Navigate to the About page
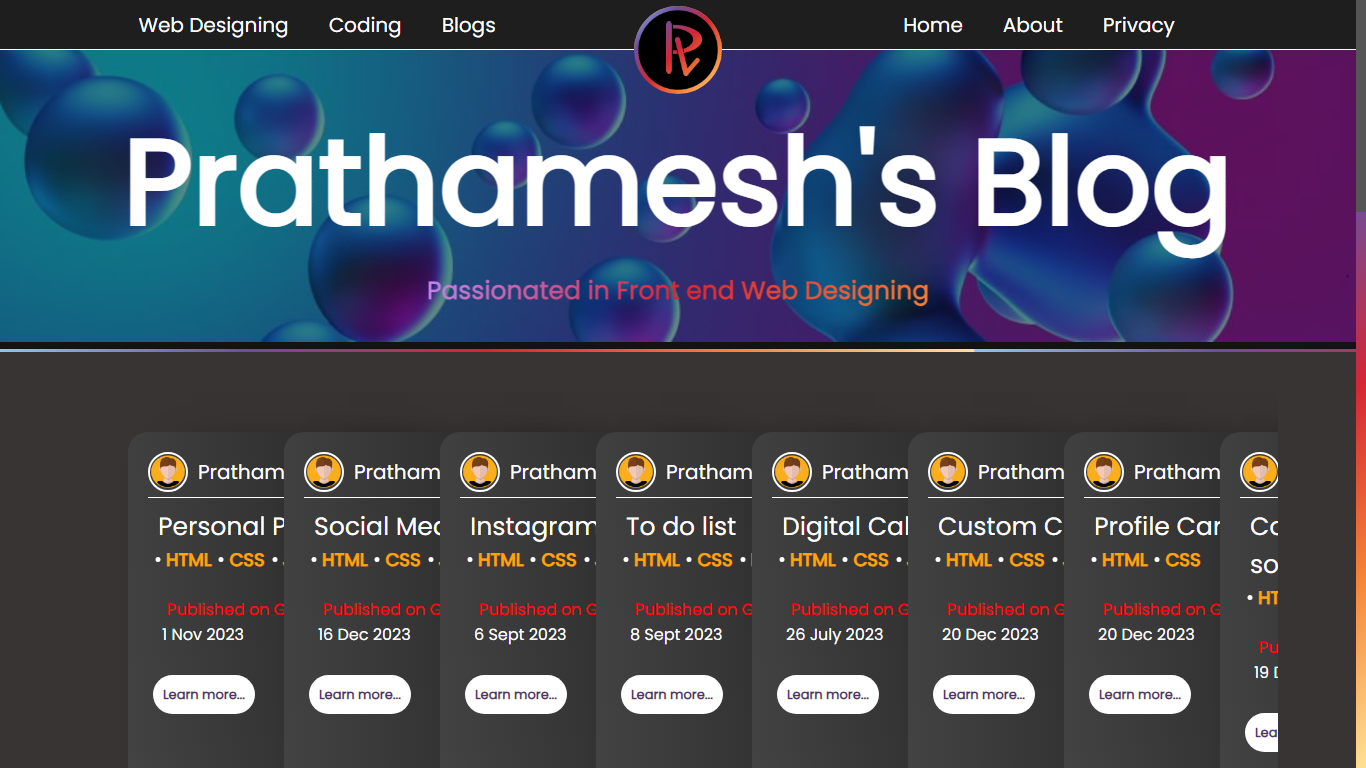1366x768 pixels. 1032,25
